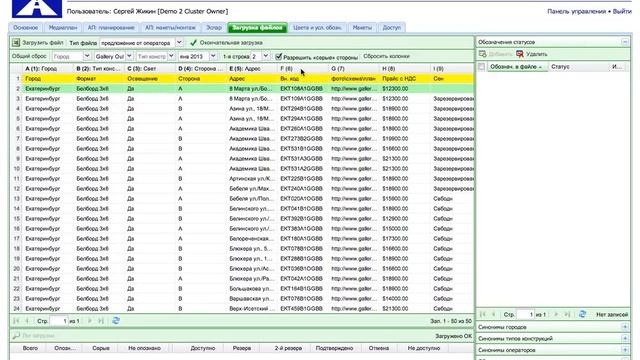
Task: Go to next page in status panel pager
Action: coord(556,314)
